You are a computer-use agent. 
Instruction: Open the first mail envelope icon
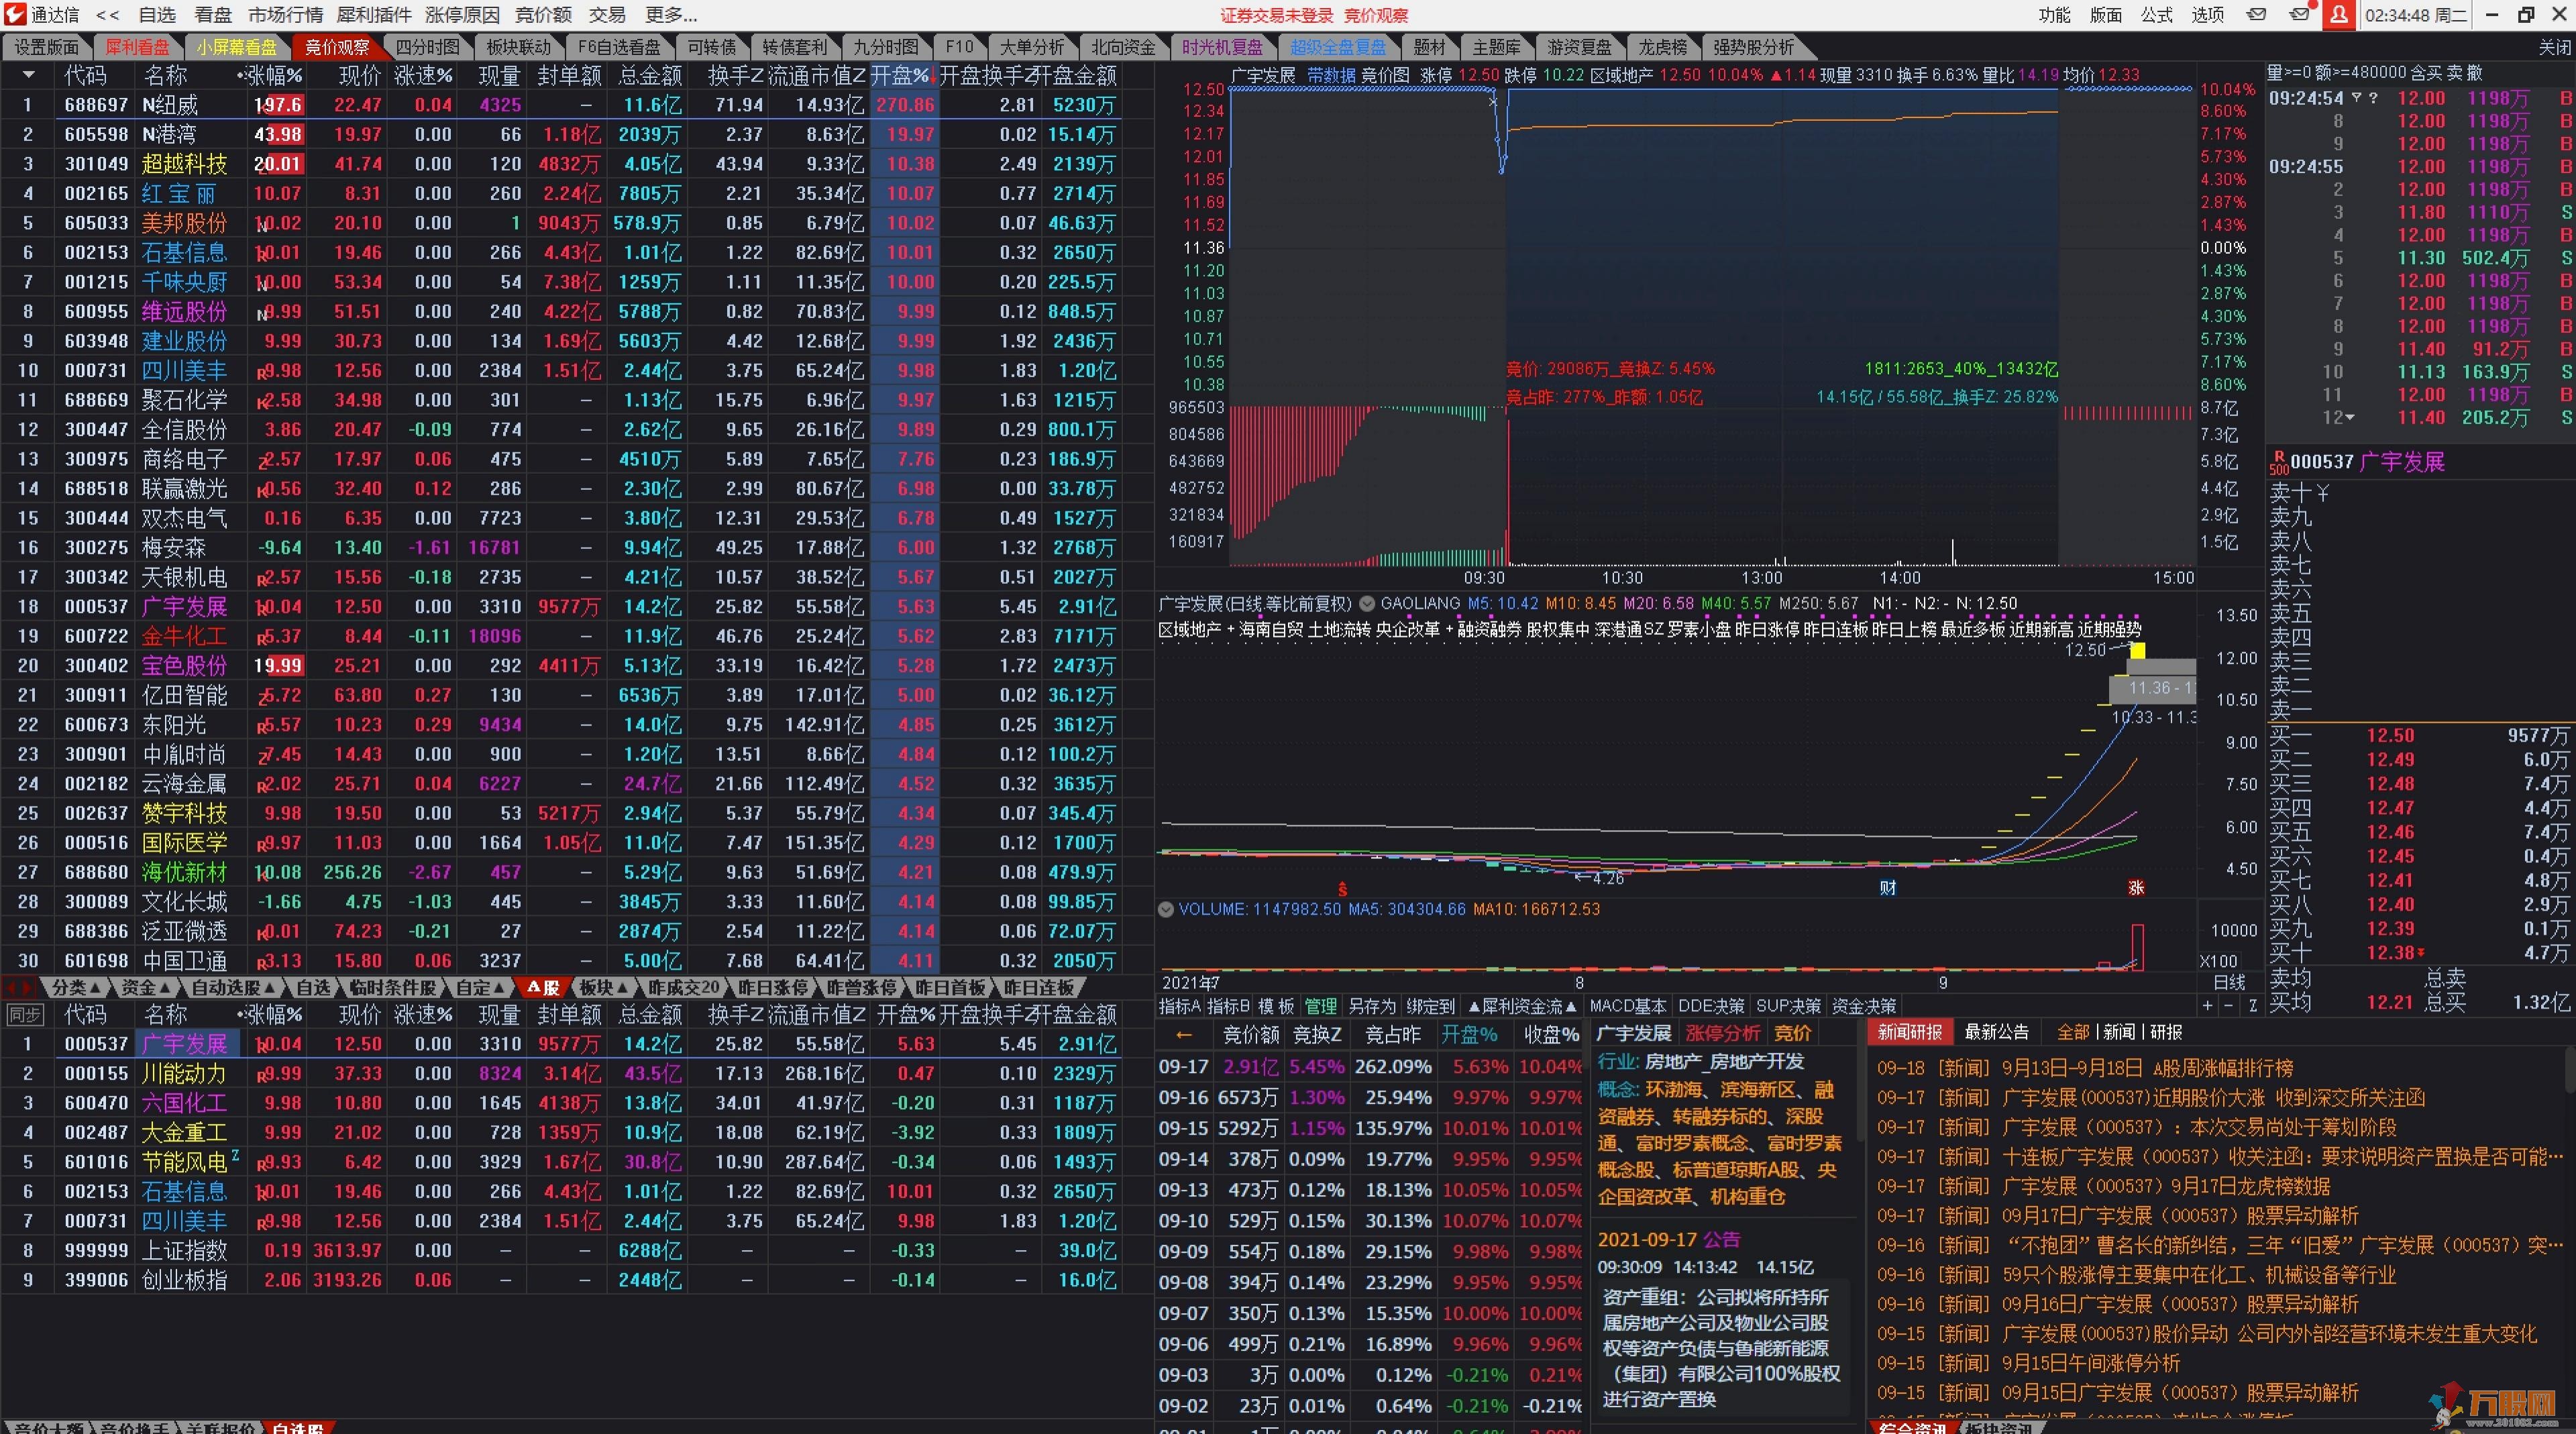pos(2257,15)
